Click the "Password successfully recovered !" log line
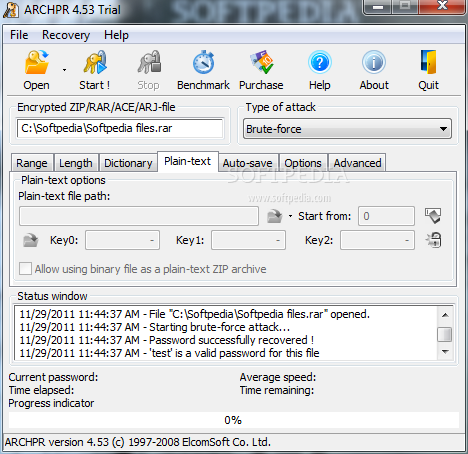 click(167, 340)
